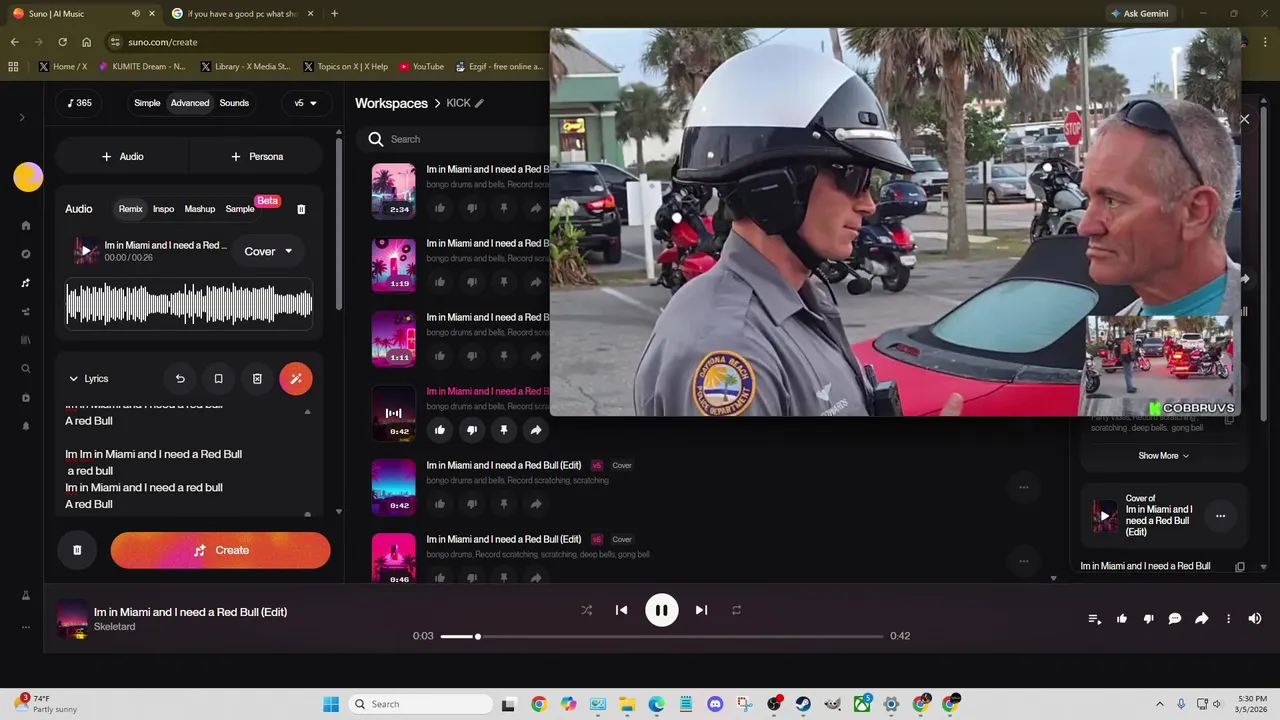The image size is (1280, 720).
Task: Open the Workspaces breadcrumb link
Action: (x=391, y=103)
